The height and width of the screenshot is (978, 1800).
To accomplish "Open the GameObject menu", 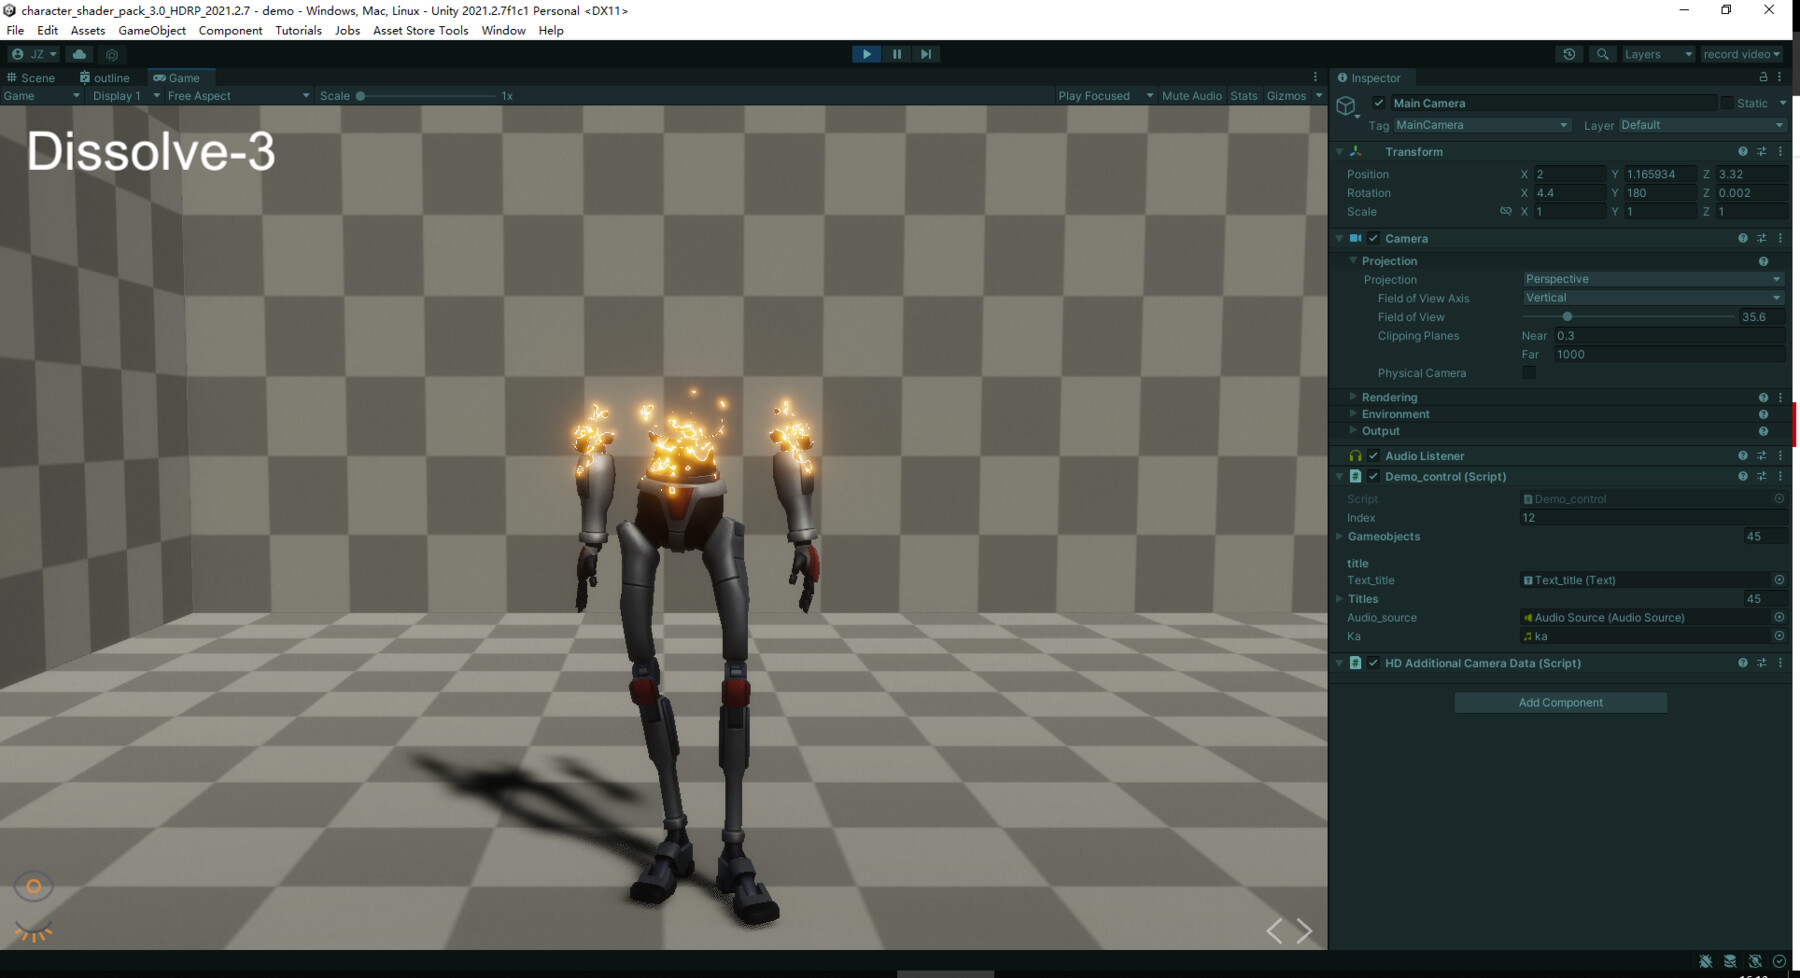I will (x=152, y=30).
